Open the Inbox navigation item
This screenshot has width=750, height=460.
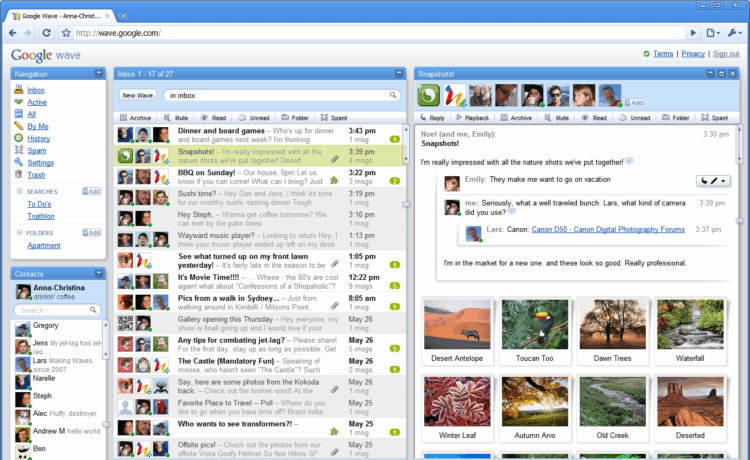[x=36, y=90]
